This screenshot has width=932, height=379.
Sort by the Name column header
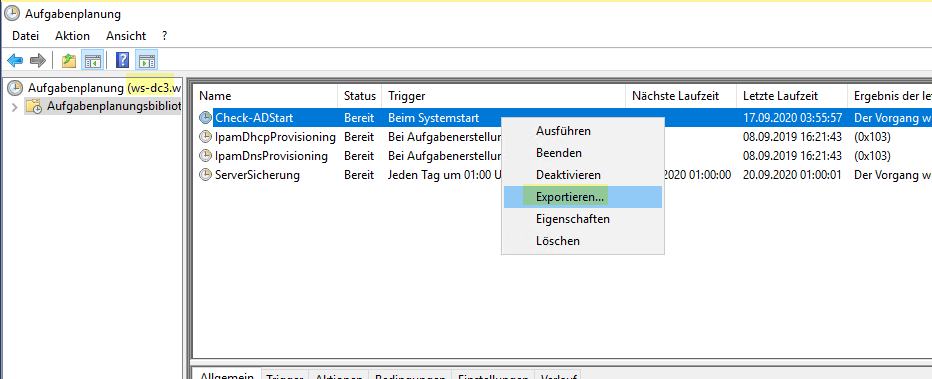(266, 96)
